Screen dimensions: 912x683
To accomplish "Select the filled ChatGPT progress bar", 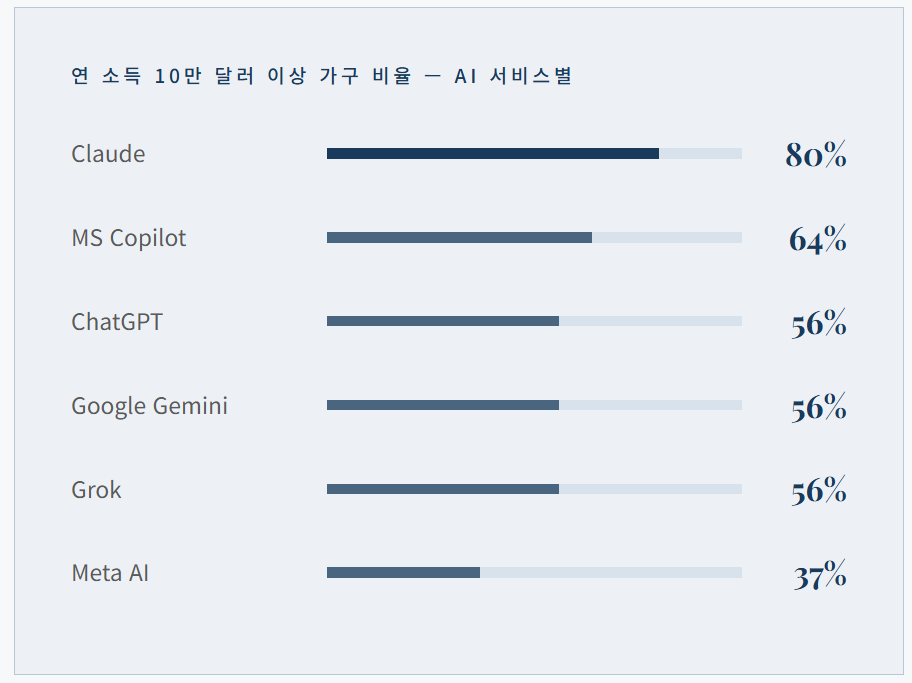I will (442, 322).
